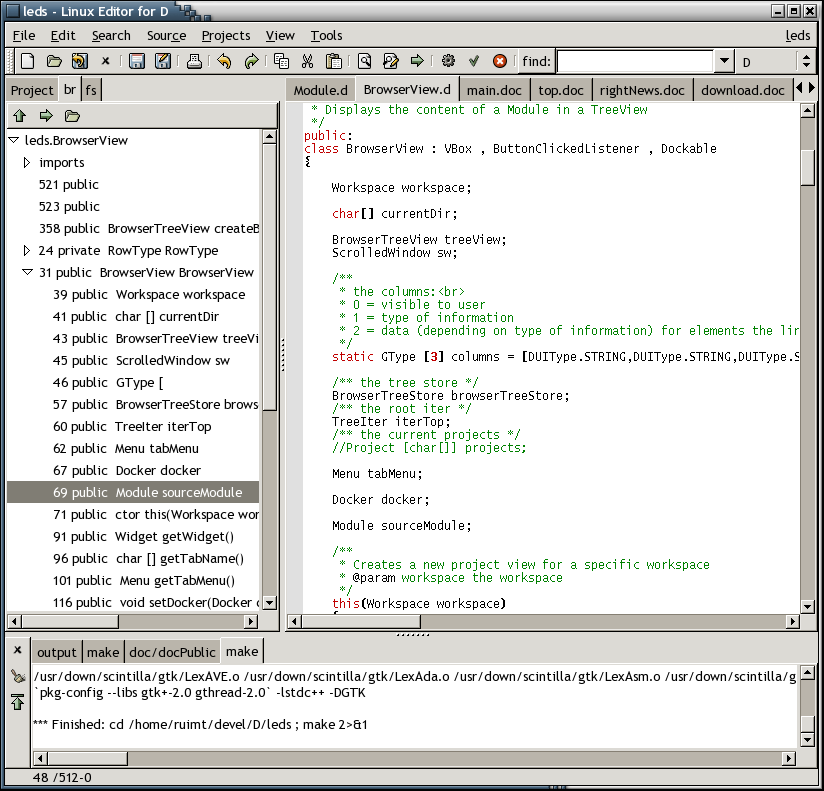The image size is (824, 791).
Task: Collapse the 31 public BrowserView node
Action: pos(27,272)
